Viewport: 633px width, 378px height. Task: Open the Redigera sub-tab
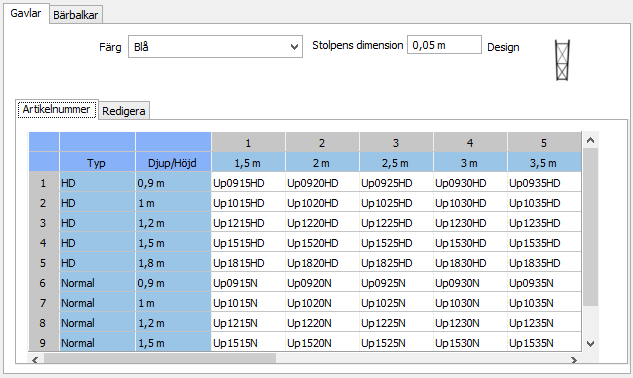tap(124, 111)
